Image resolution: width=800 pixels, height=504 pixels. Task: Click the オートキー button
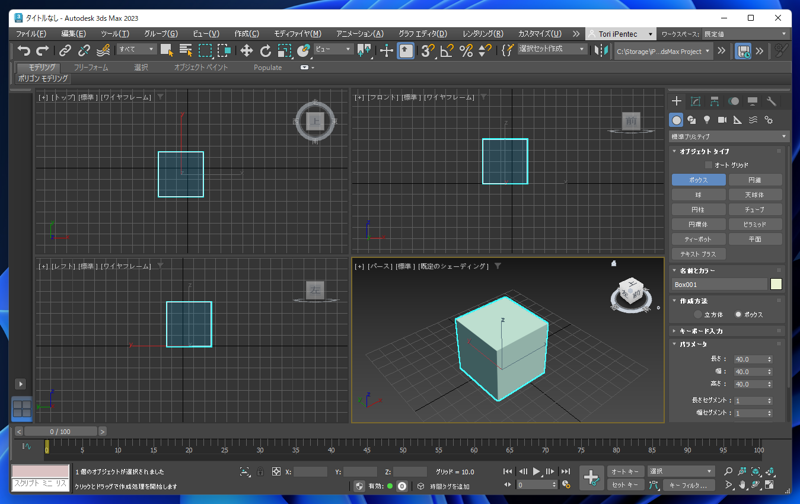click(x=624, y=471)
